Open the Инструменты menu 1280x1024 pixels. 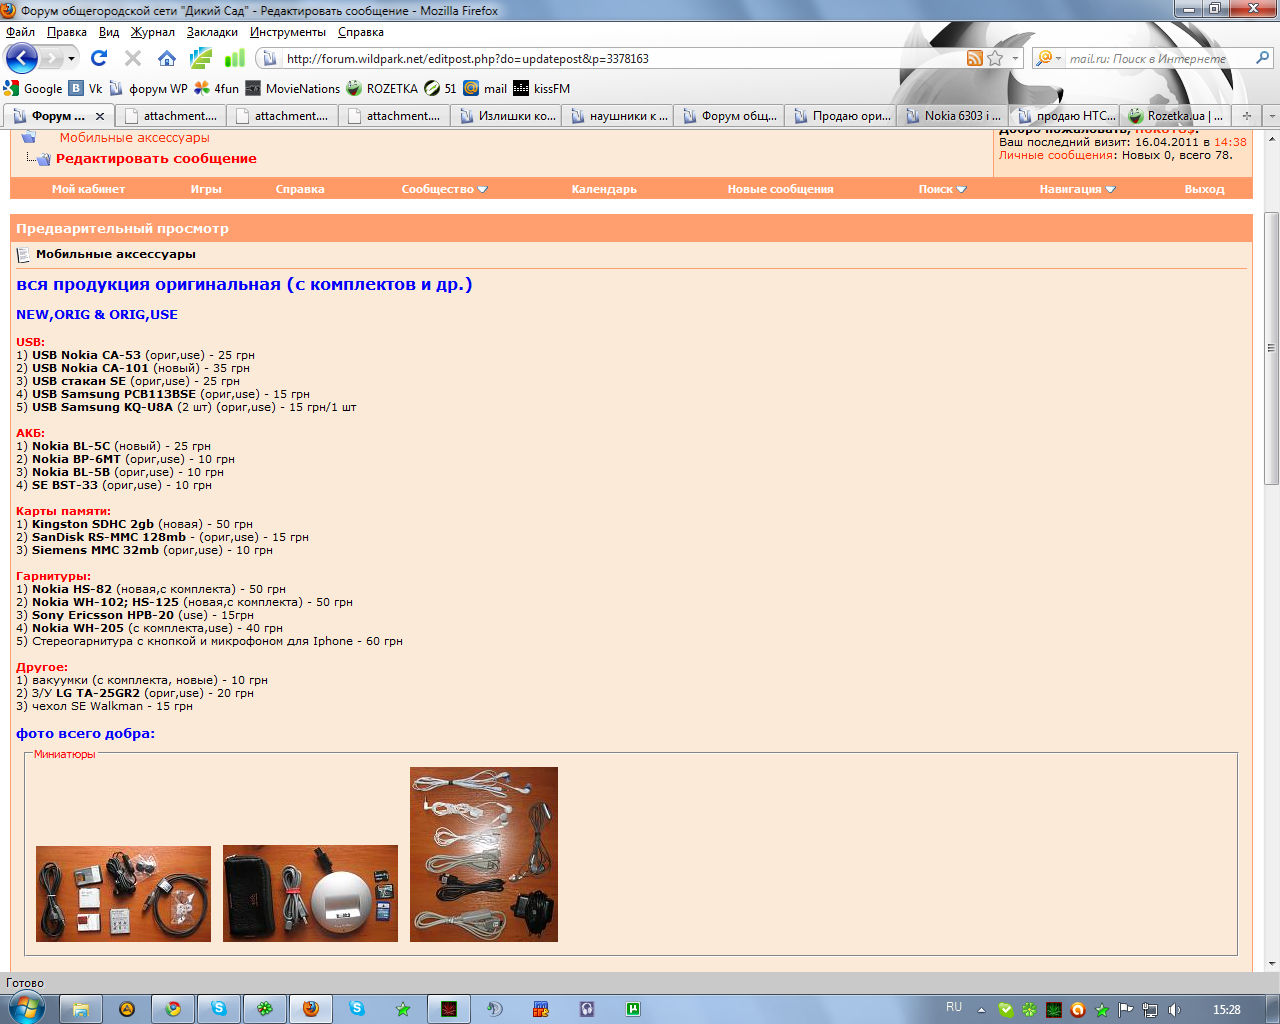[x=288, y=32]
